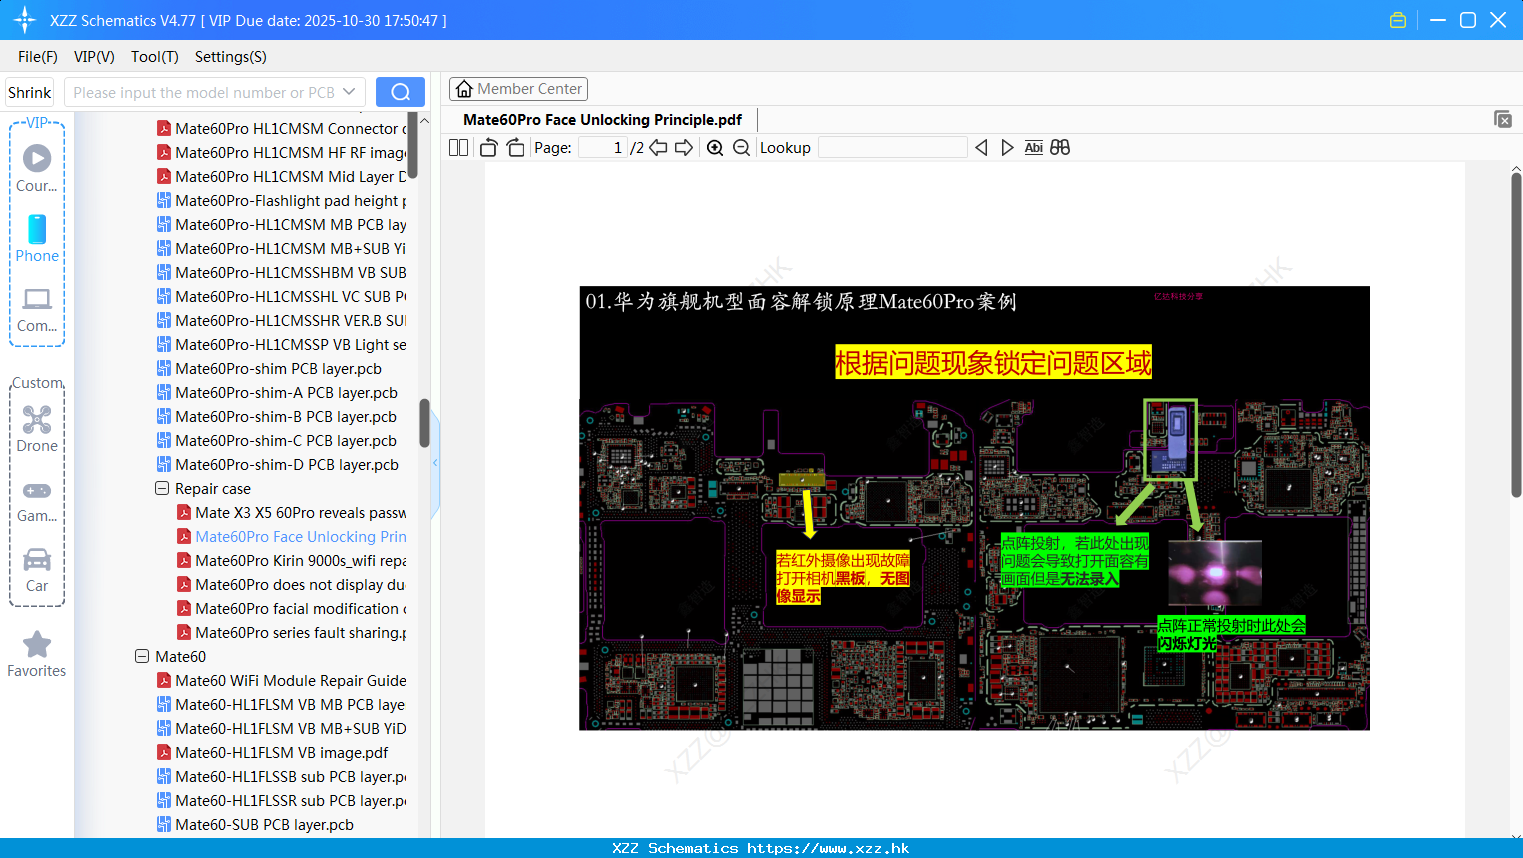The width and height of the screenshot is (1523, 858).
Task: Collapse the Repair case tree folder
Action: click(x=162, y=489)
